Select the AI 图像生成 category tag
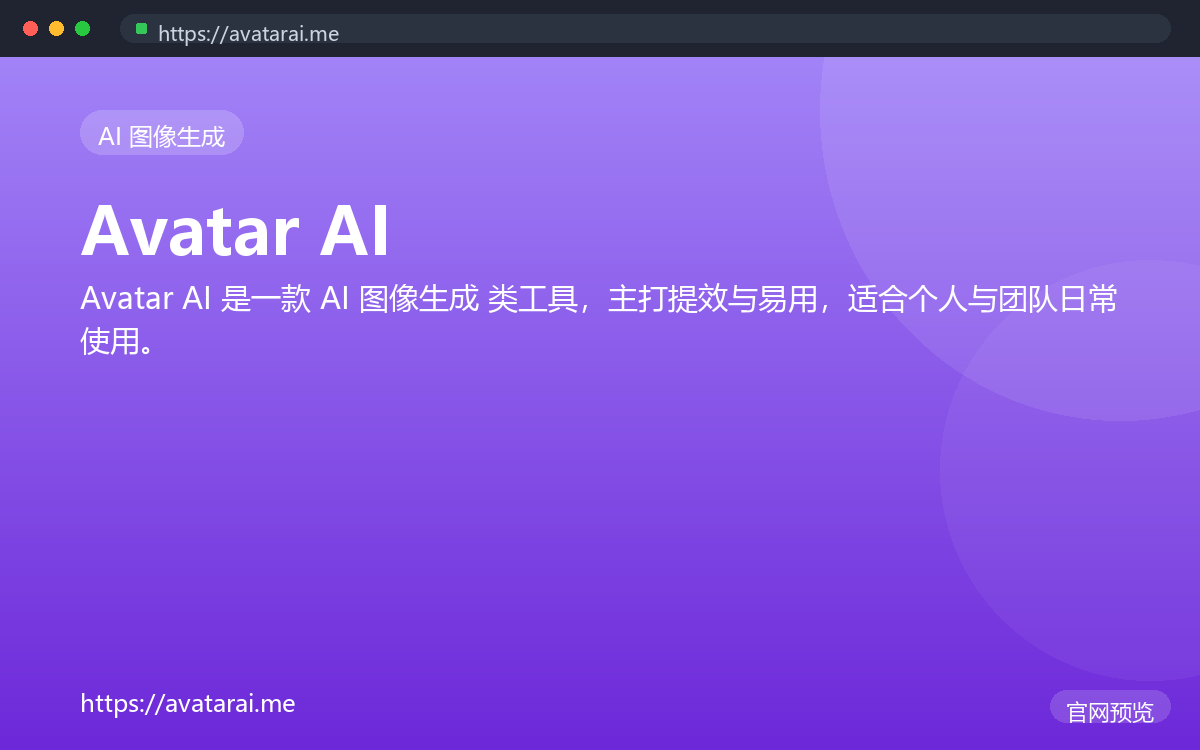 [x=162, y=133]
